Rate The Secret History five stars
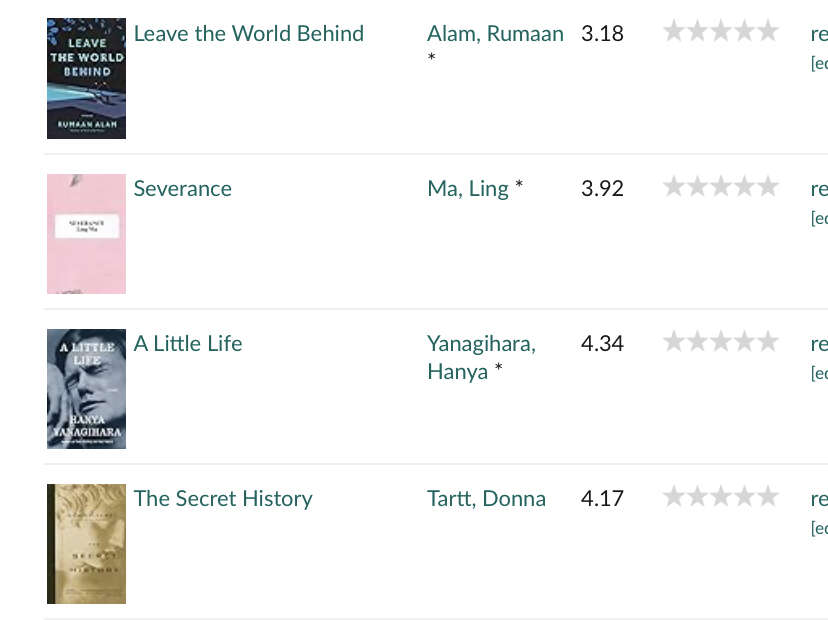 768,496
